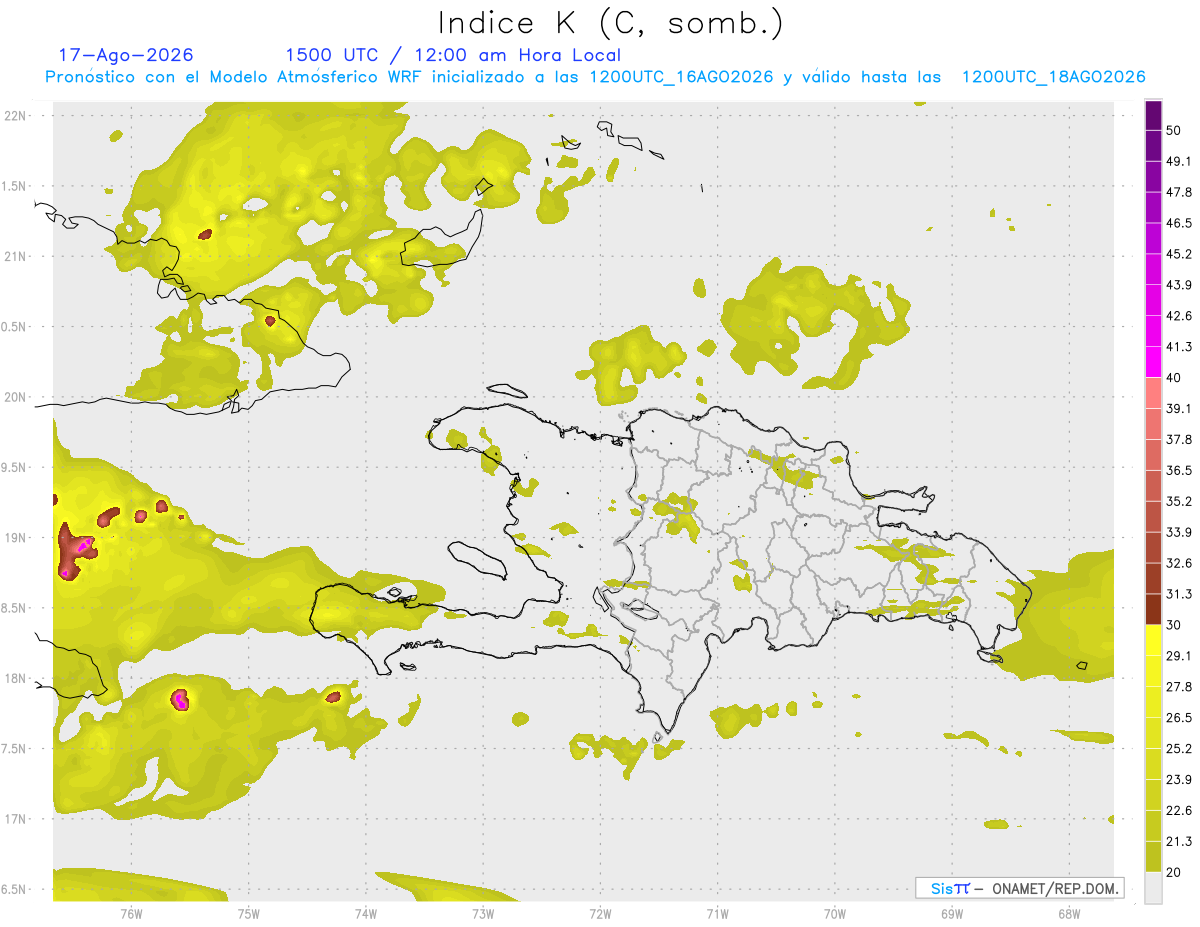The width and height of the screenshot is (1200, 927).
Task: Click the legend value "45.2"
Action: pyautogui.click(x=1179, y=254)
